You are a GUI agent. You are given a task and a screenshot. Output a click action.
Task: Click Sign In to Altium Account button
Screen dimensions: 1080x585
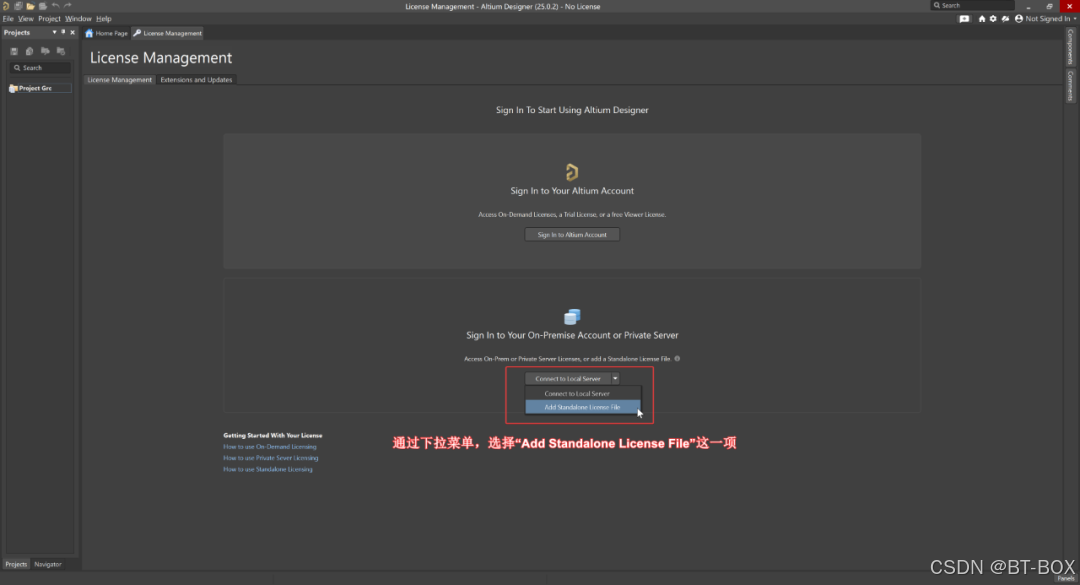point(572,235)
